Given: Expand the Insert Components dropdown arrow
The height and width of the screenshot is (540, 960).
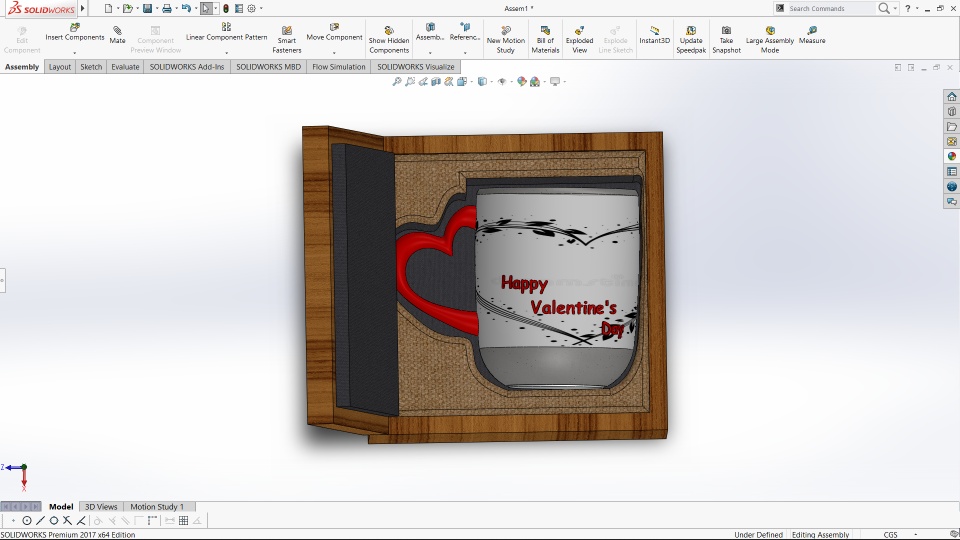Looking at the screenshot, I should pos(75,52).
